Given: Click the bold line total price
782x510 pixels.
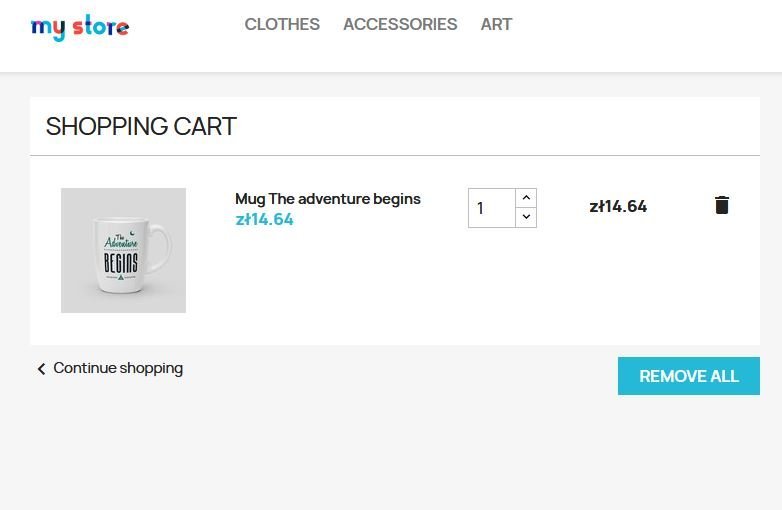Looking at the screenshot, I should [618, 206].
